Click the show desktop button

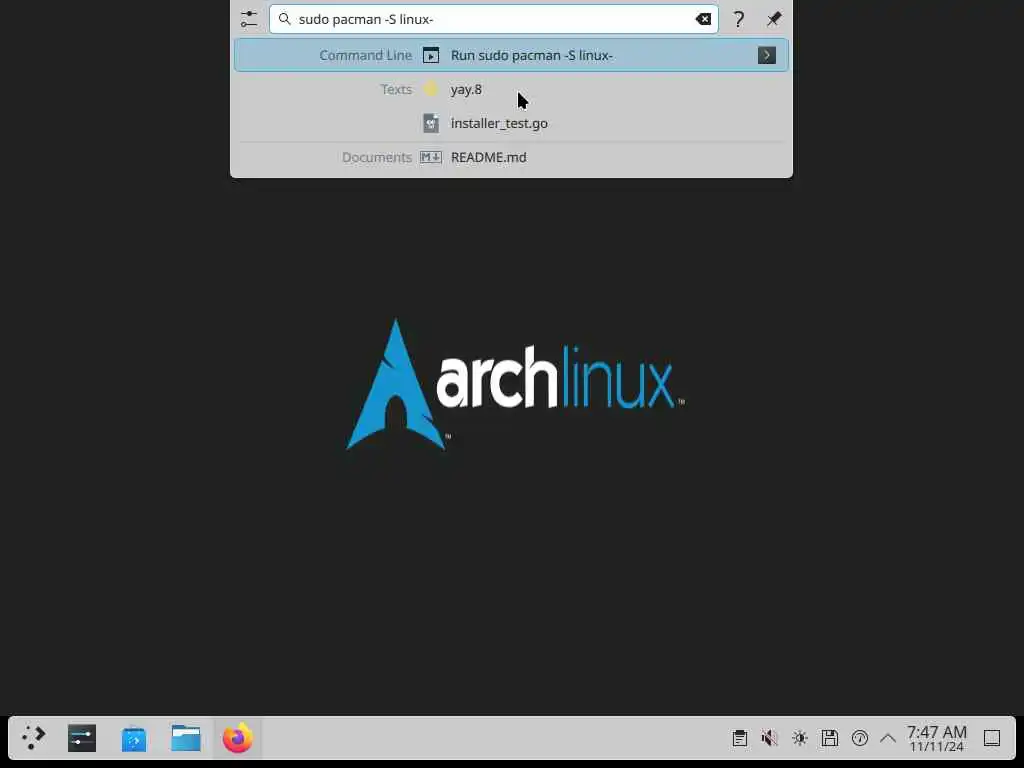[x=991, y=739]
